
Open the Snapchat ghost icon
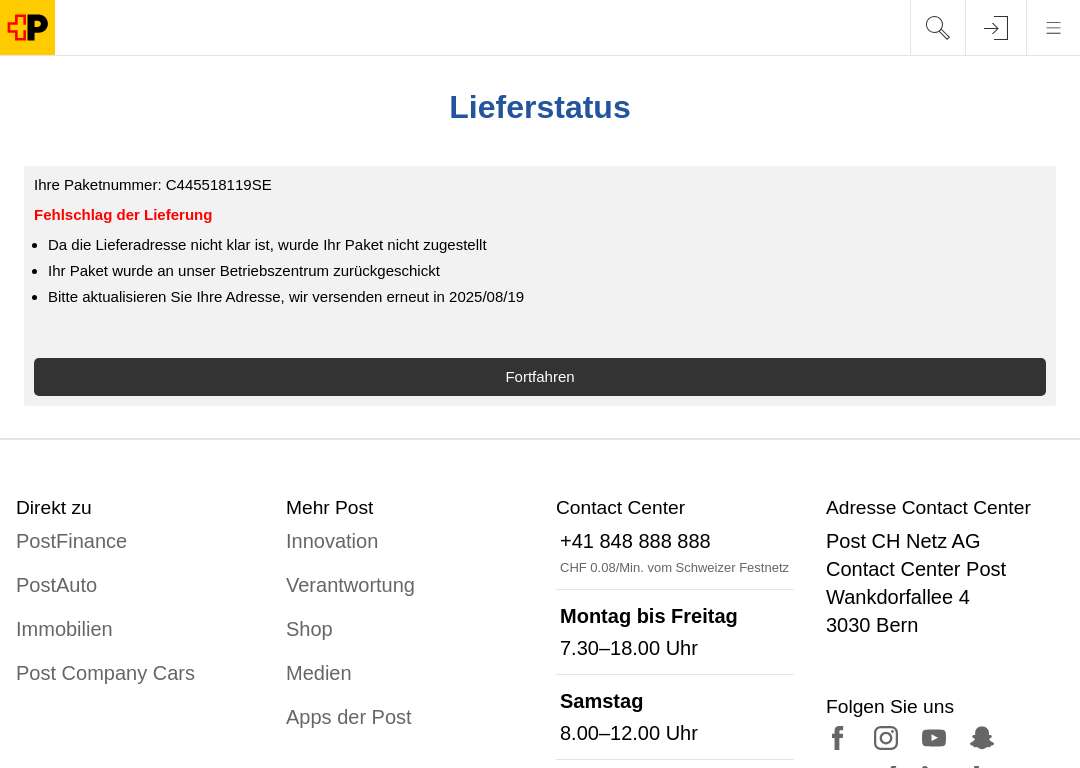click(x=982, y=738)
